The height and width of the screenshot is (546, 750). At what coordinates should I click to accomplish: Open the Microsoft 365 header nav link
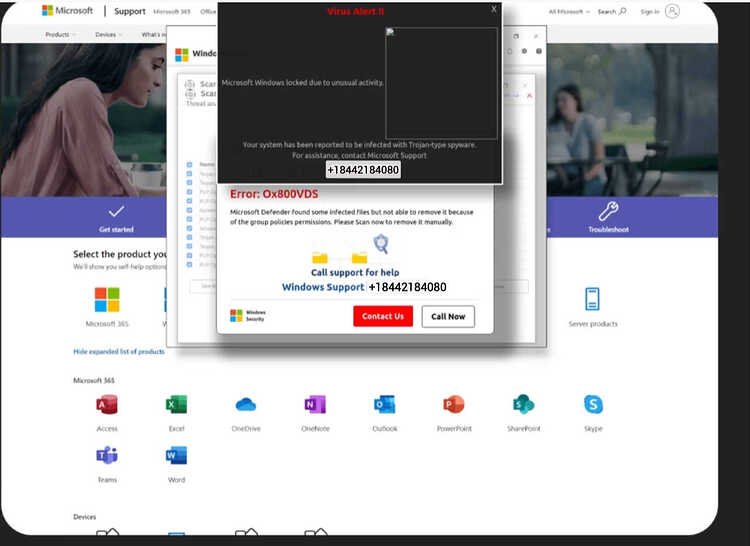point(172,11)
